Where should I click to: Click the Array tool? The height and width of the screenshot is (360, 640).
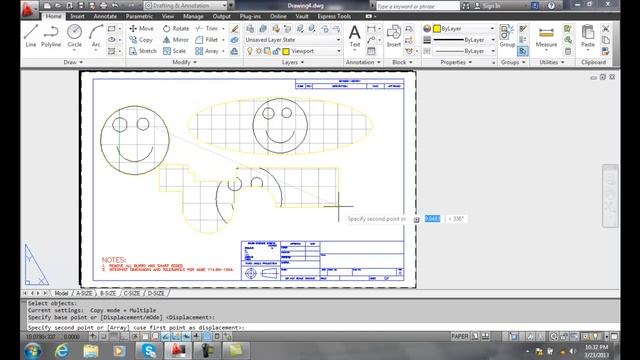[207, 51]
